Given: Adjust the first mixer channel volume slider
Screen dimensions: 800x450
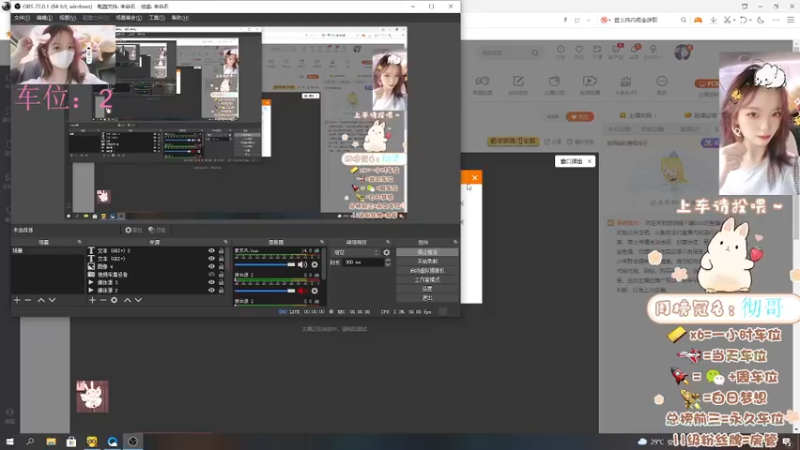Looking at the screenshot, I should (265, 264).
